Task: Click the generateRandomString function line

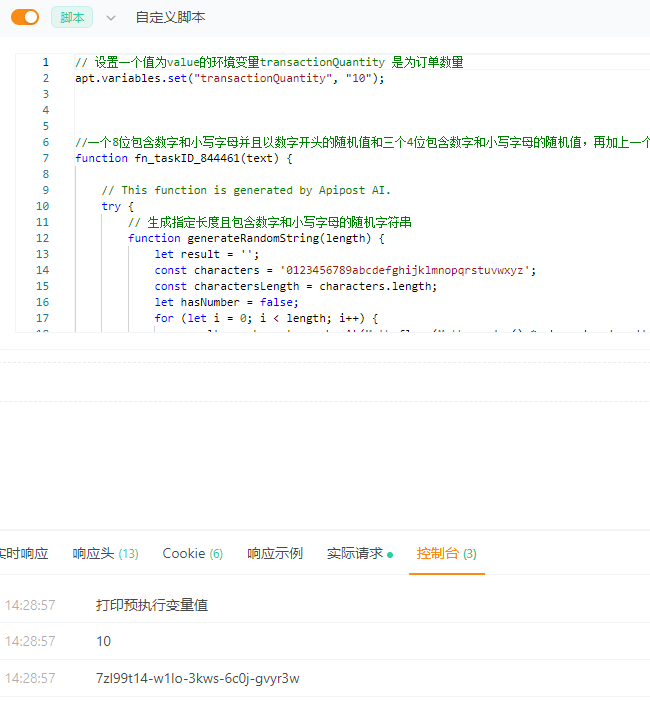Action: [x=256, y=238]
